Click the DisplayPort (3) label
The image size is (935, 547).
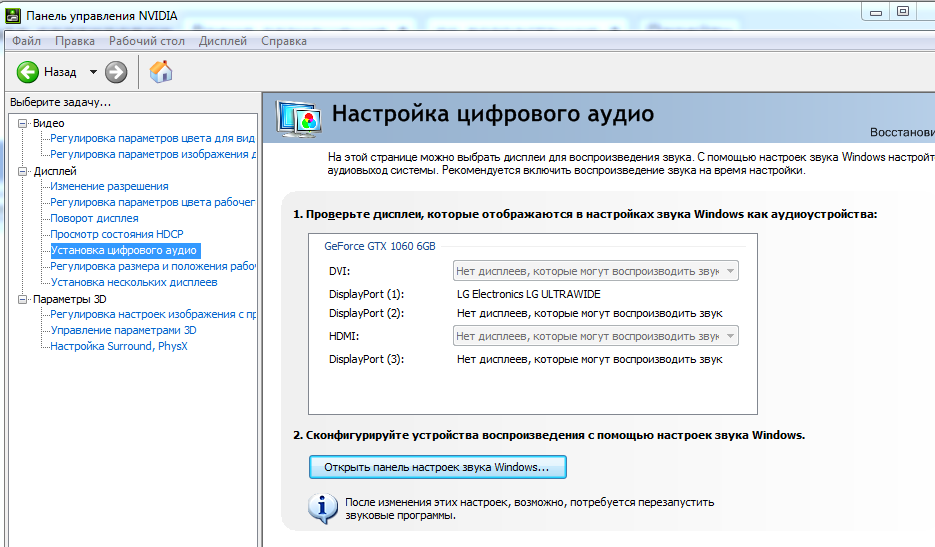(366, 359)
